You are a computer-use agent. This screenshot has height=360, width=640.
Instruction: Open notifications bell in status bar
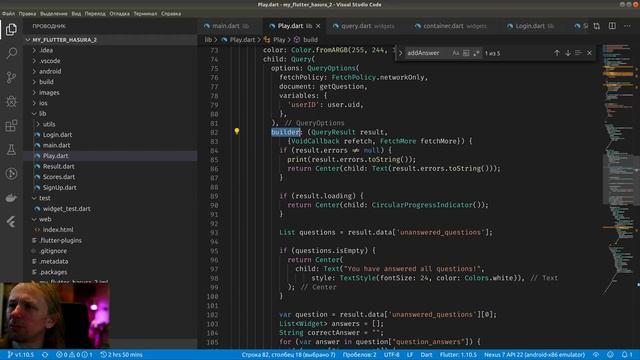click(x=627, y=355)
